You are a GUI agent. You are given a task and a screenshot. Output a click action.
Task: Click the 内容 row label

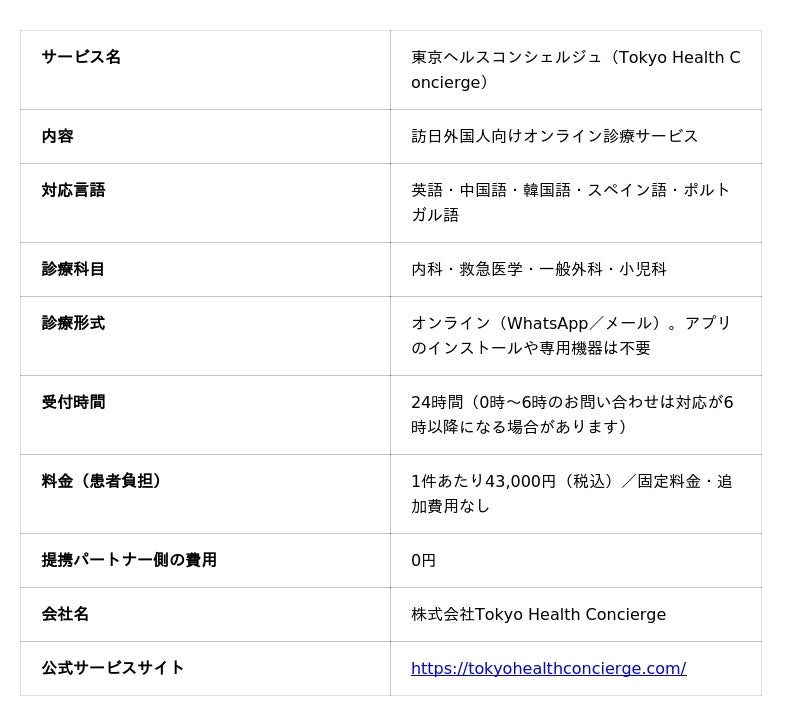pyautogui.click(x=58, y=136)
